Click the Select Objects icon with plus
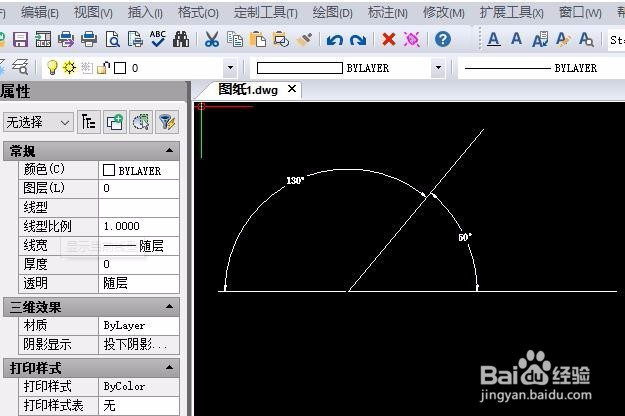Image resolution: width=625 pixels, height=416 pixels. pos(115,122)
